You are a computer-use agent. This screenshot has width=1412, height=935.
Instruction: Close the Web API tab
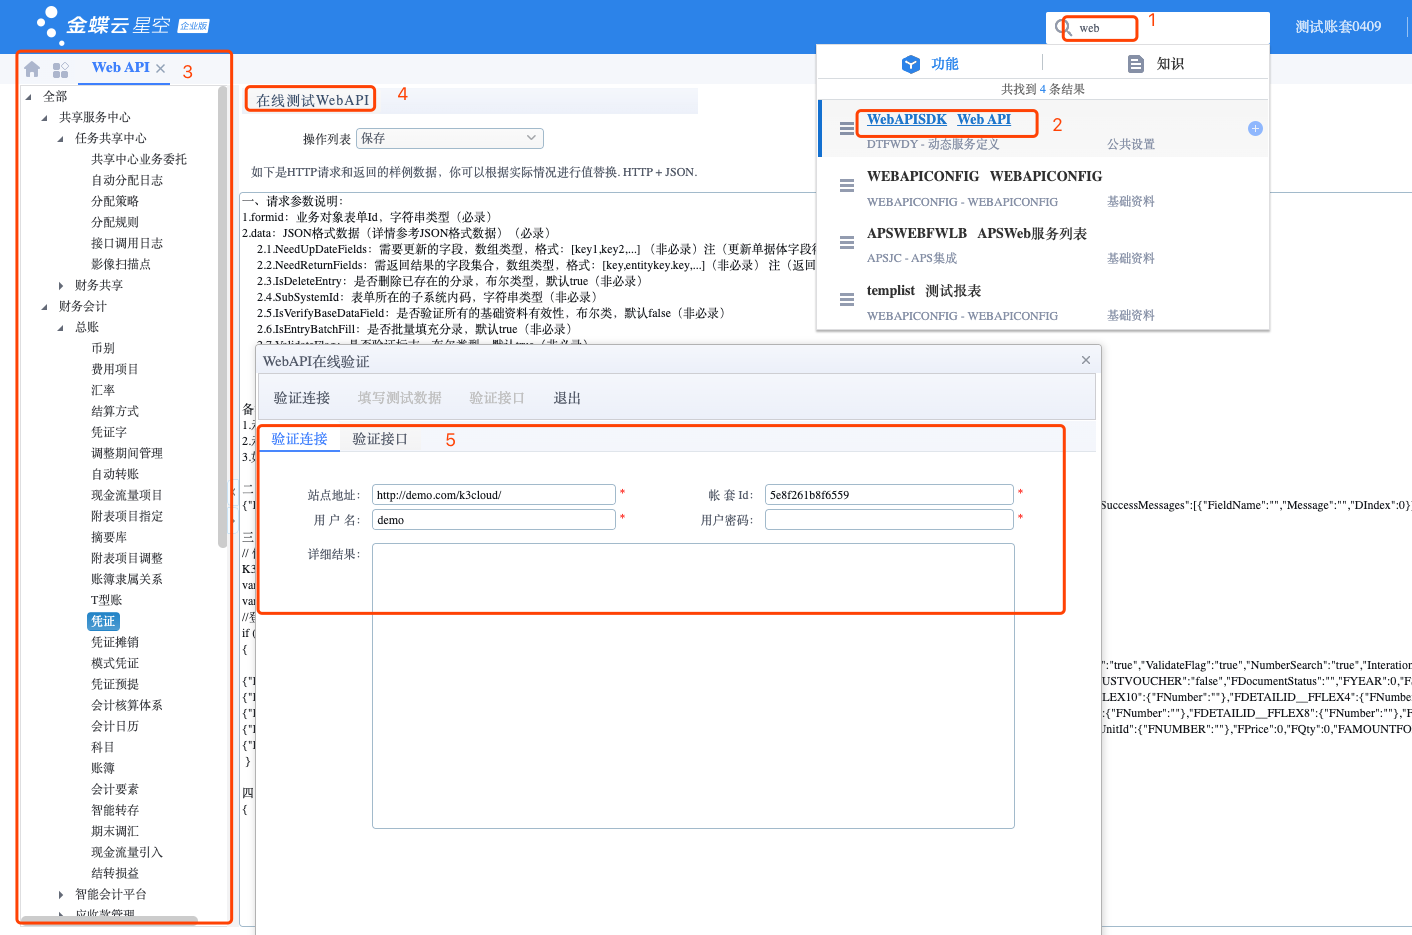161,69
